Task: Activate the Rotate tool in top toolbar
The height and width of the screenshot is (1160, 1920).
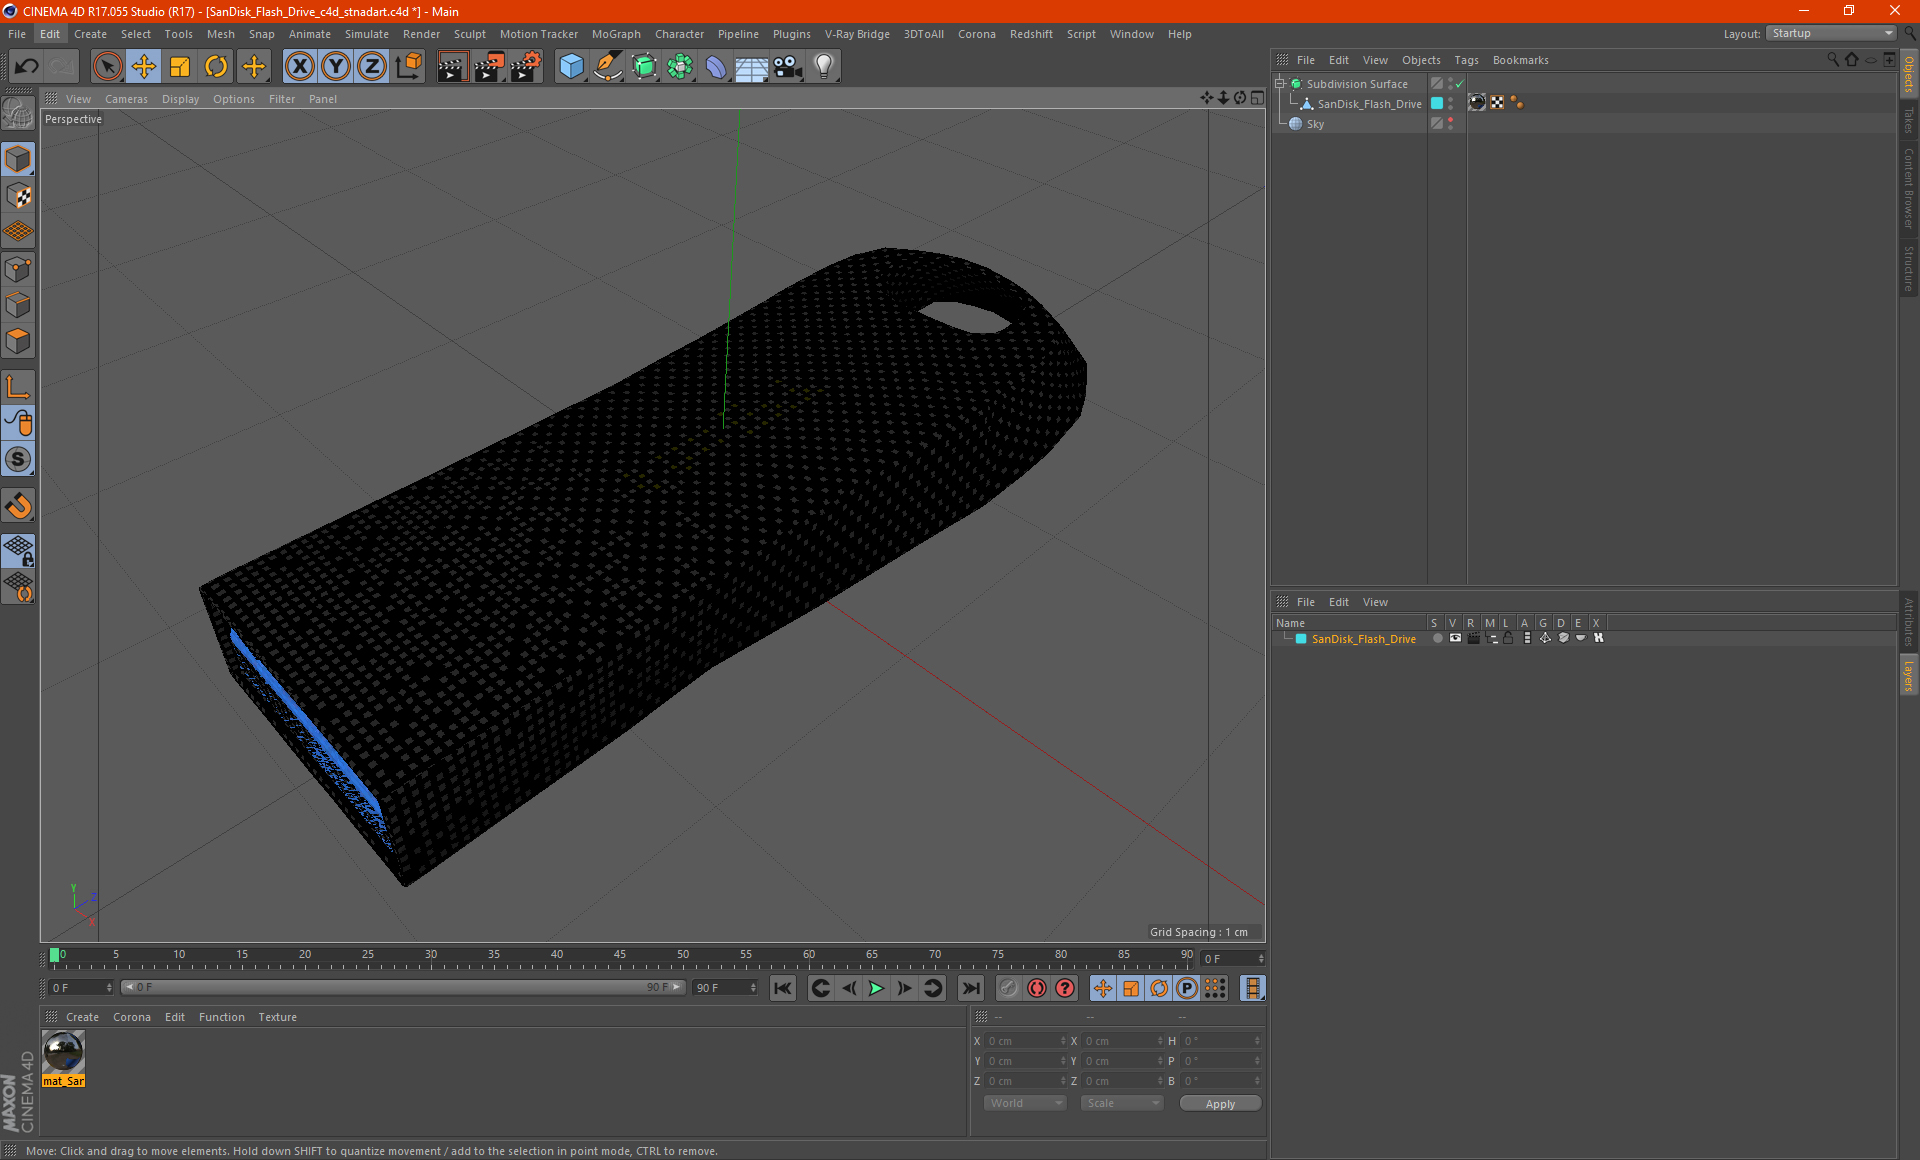Action: click(216, 67)
